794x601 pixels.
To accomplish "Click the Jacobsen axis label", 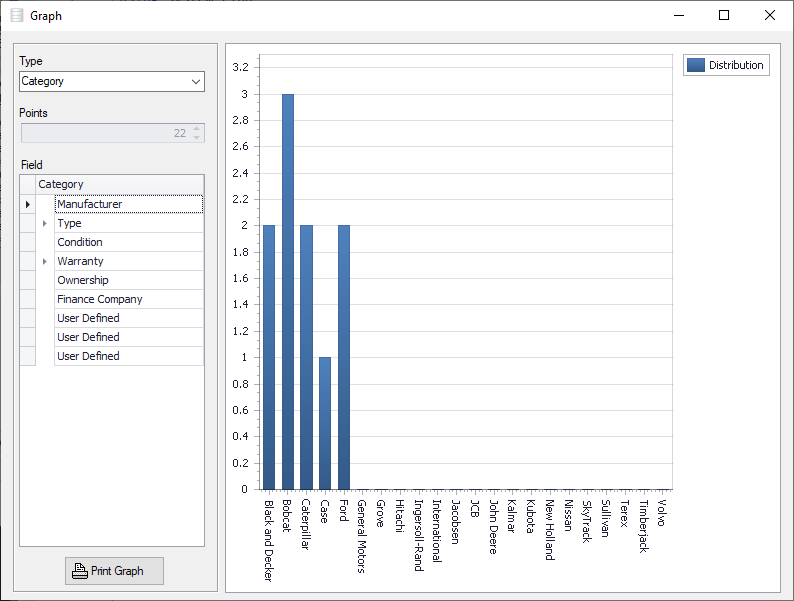I will [456, 522].
